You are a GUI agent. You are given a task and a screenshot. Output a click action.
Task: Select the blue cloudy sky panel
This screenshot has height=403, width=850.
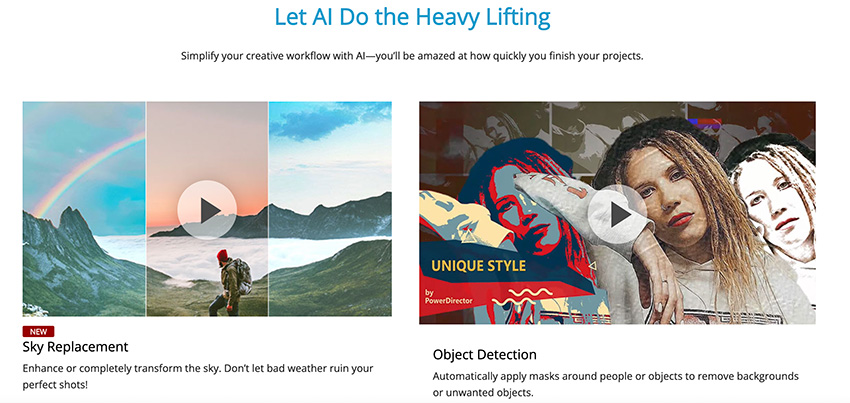tap(330, 209)
